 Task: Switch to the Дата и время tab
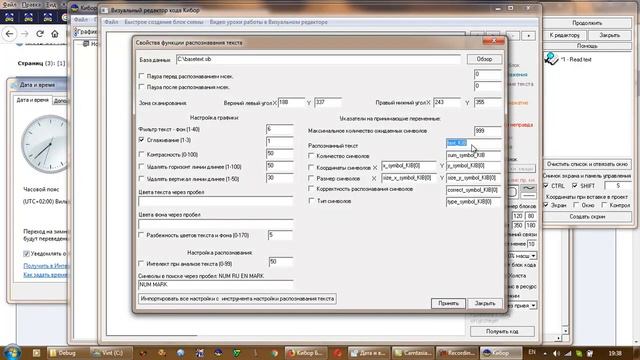click(32, 100)
